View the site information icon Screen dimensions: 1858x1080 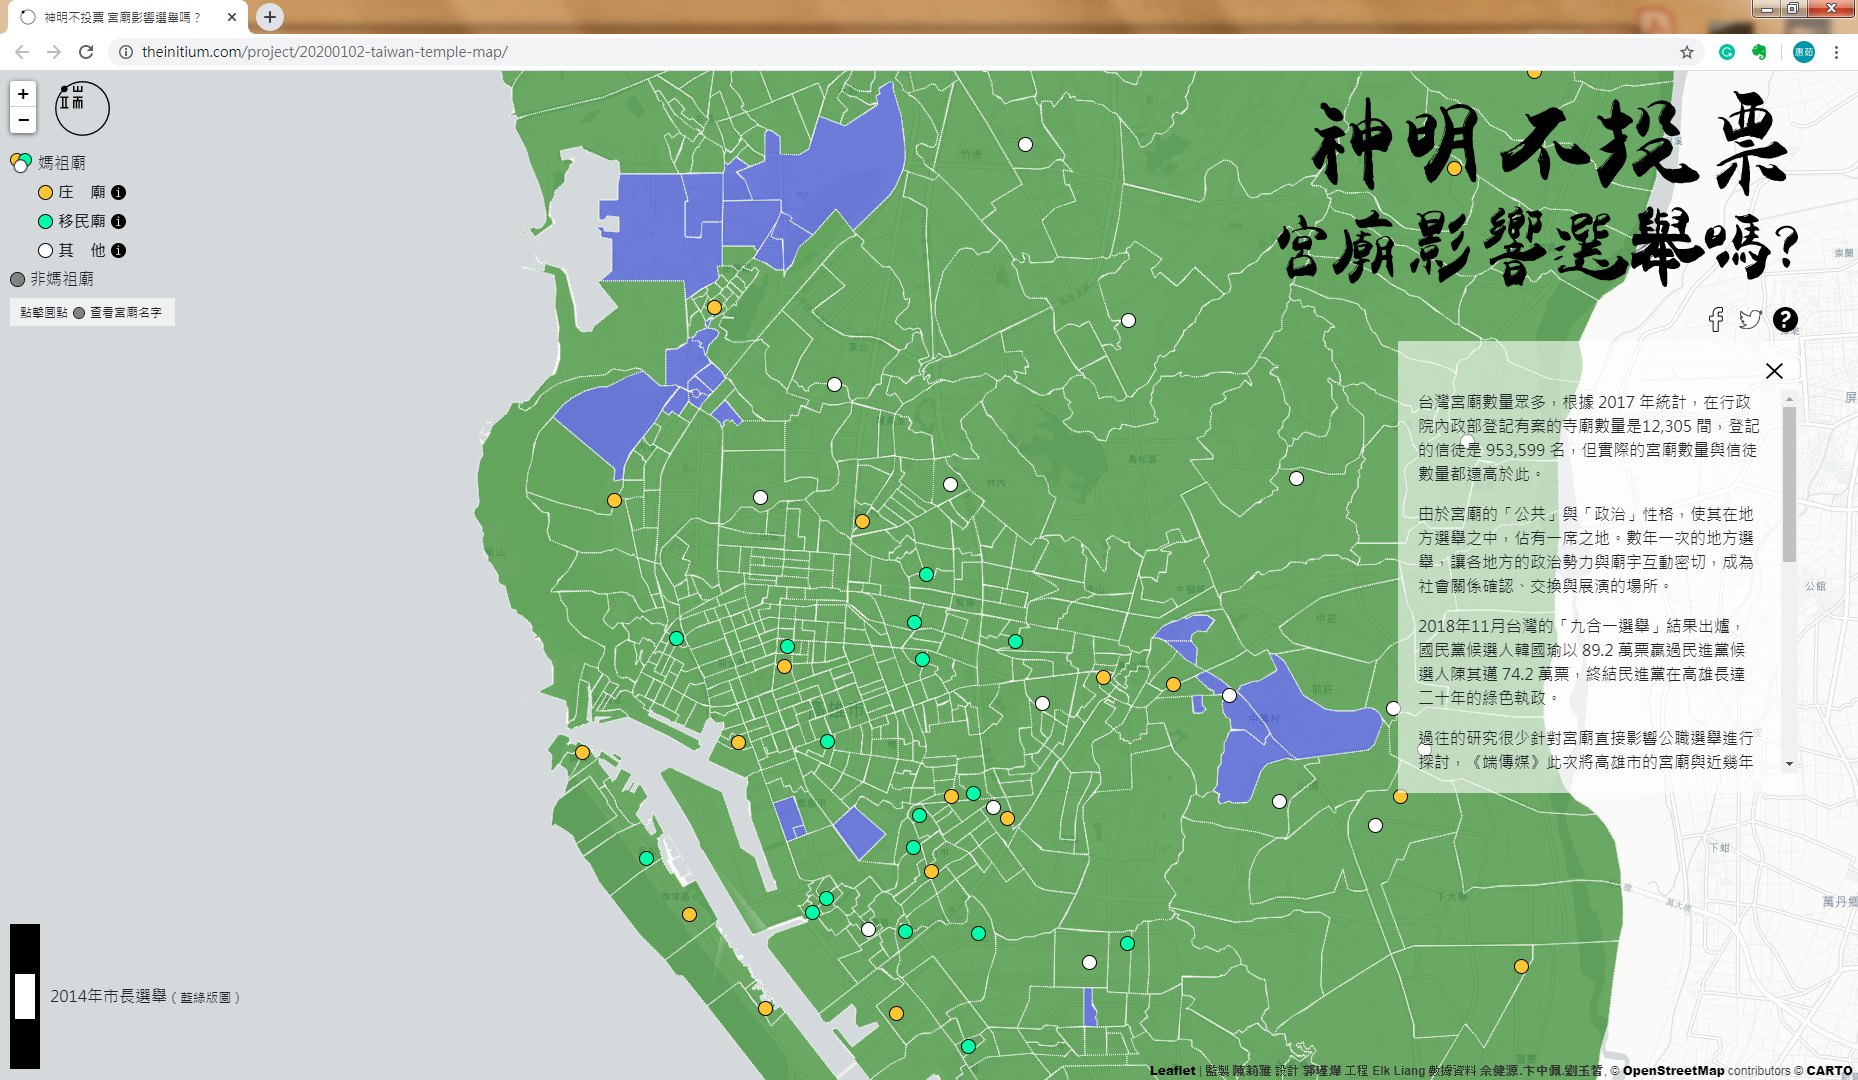pyautogui.click(x=126, y=52)
